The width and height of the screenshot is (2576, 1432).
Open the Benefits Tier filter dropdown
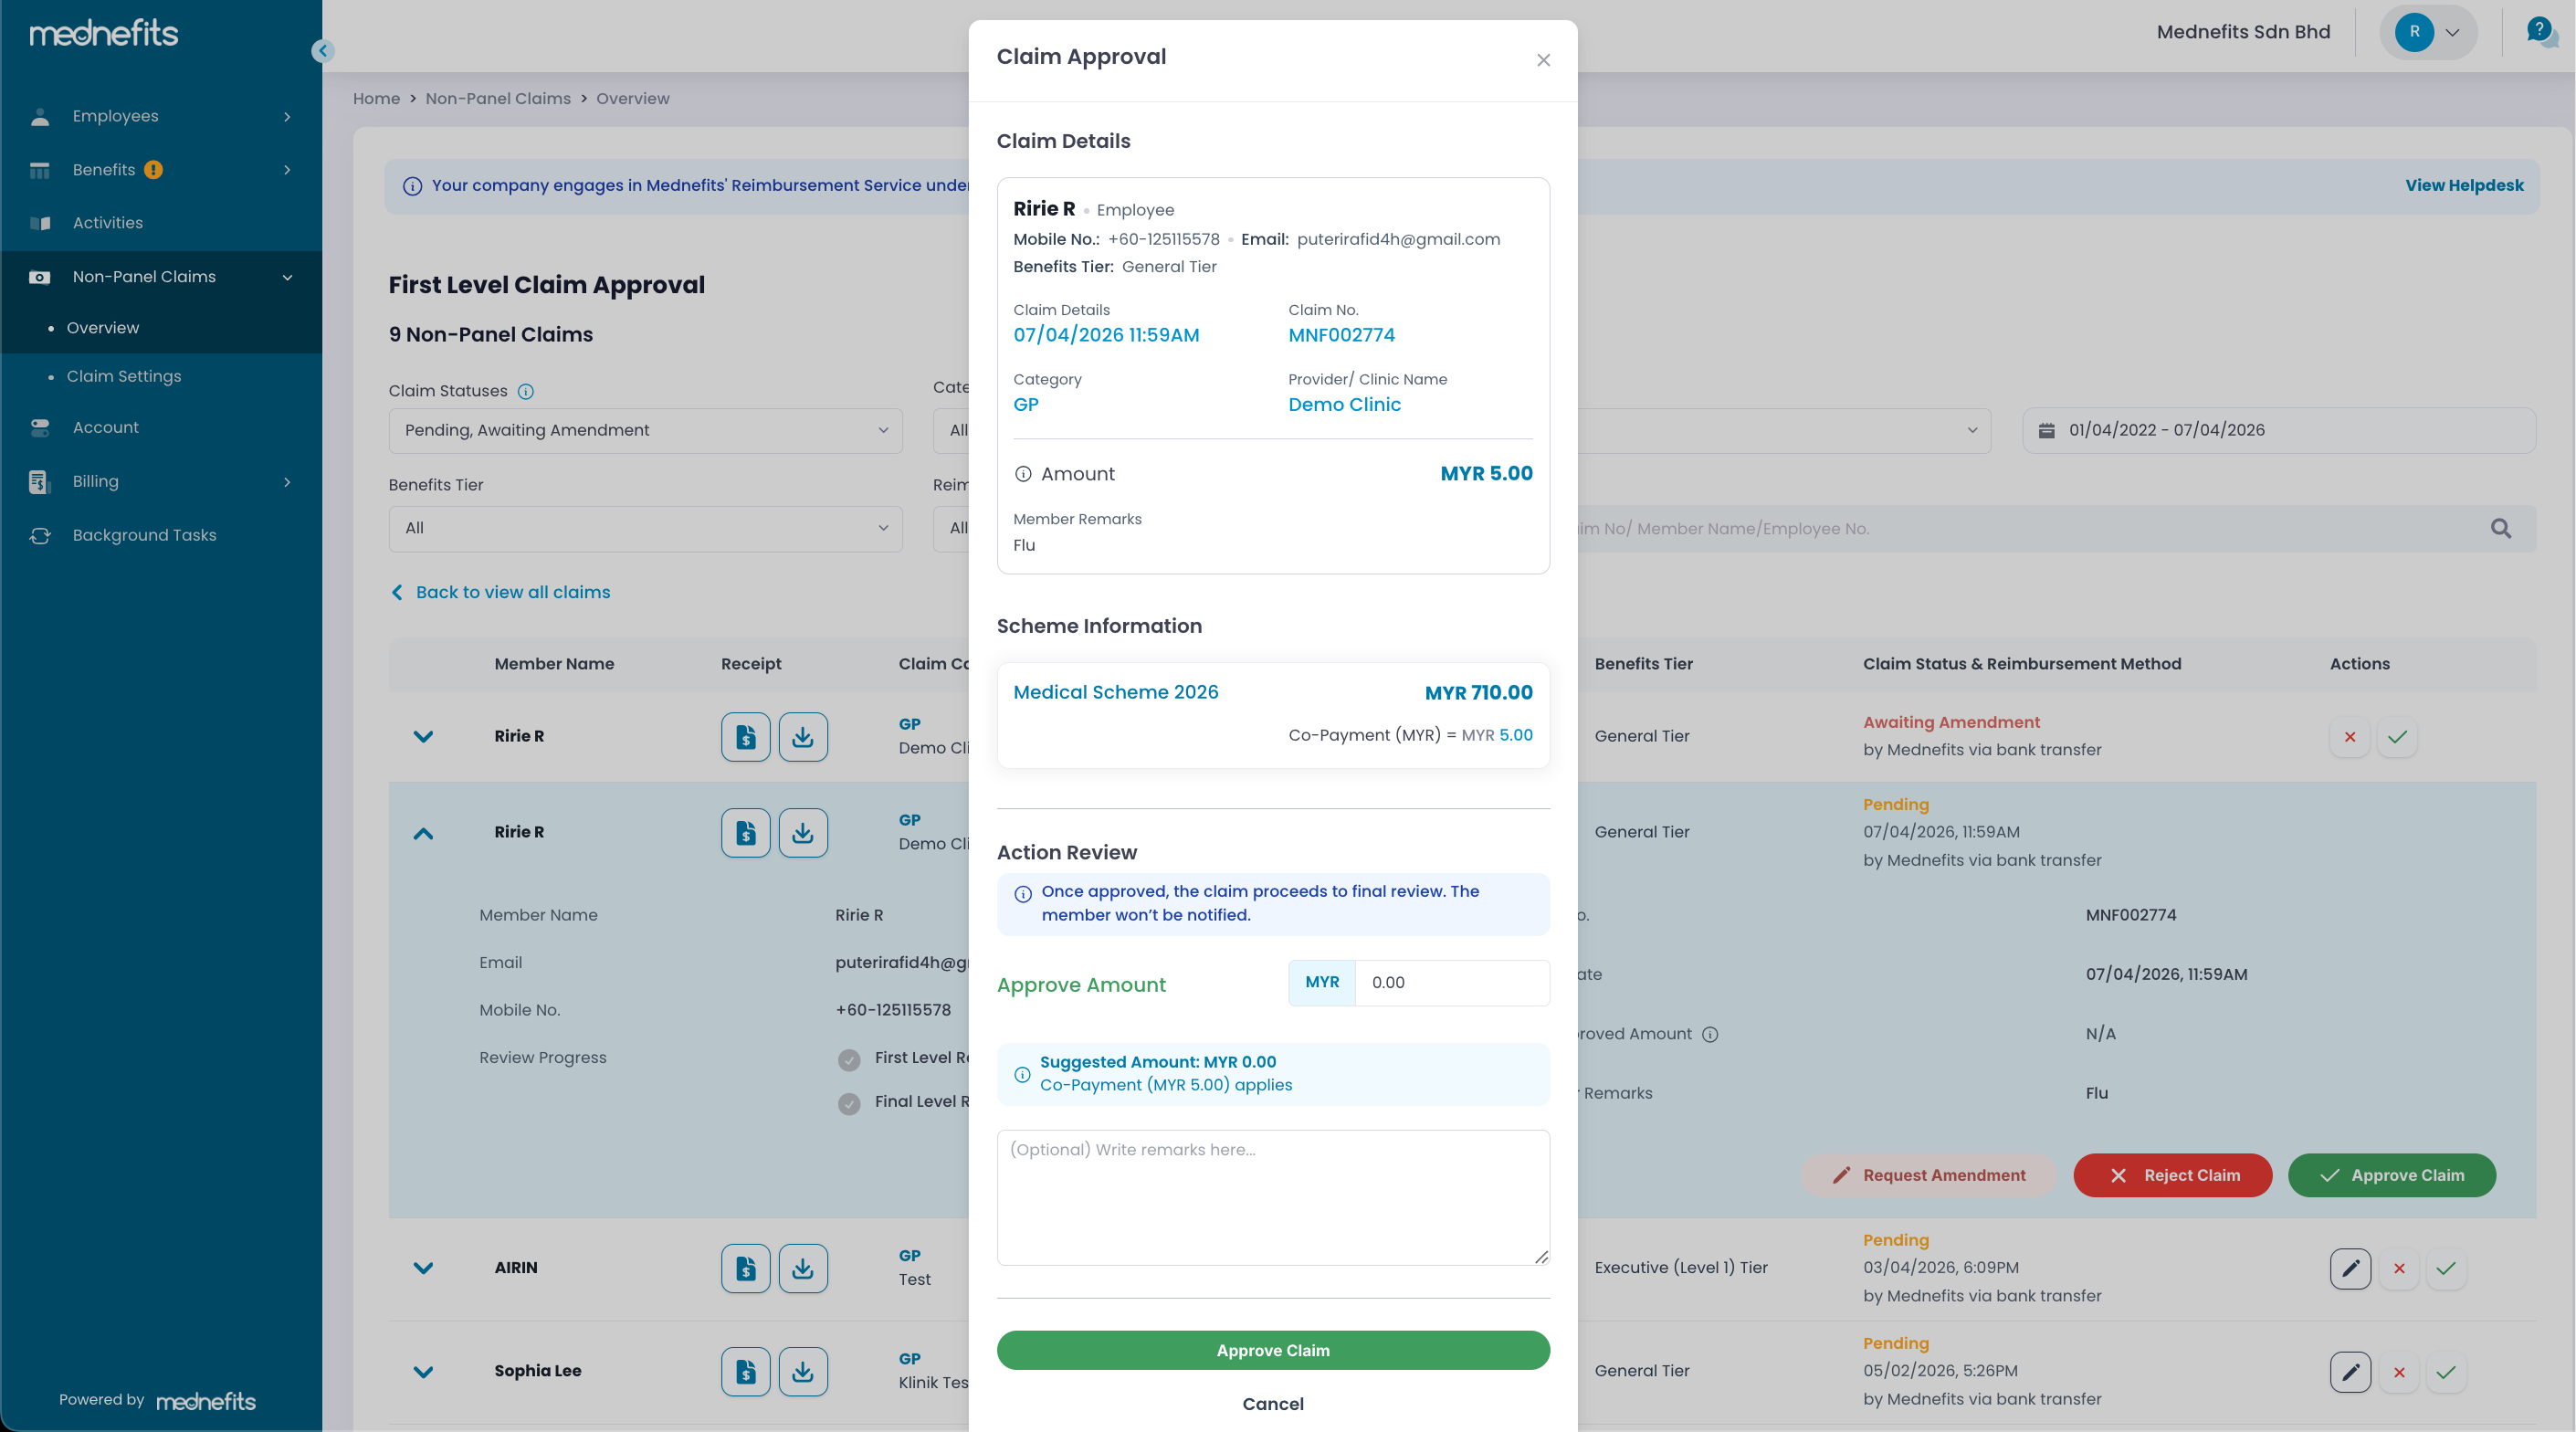pos(645,528)
